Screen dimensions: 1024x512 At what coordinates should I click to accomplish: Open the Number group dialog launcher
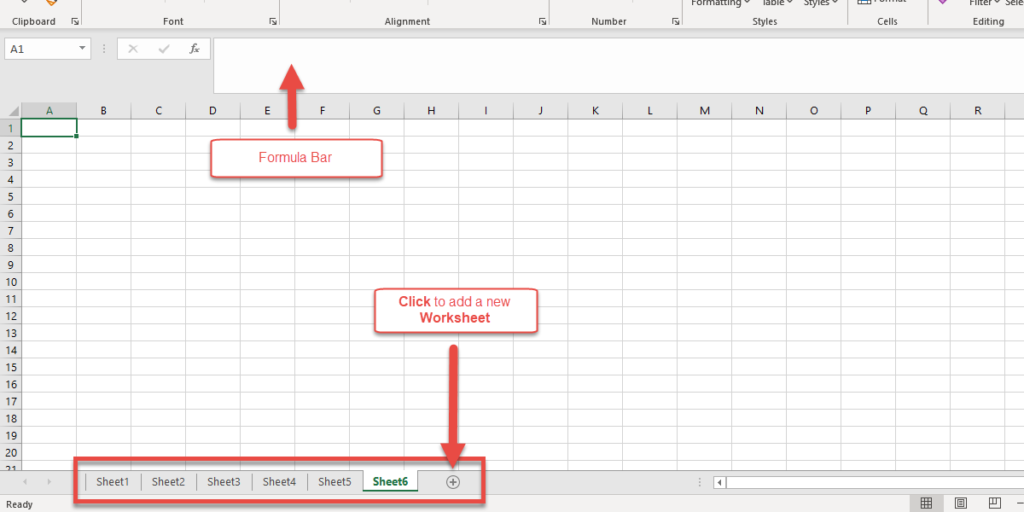click(675, 22)
